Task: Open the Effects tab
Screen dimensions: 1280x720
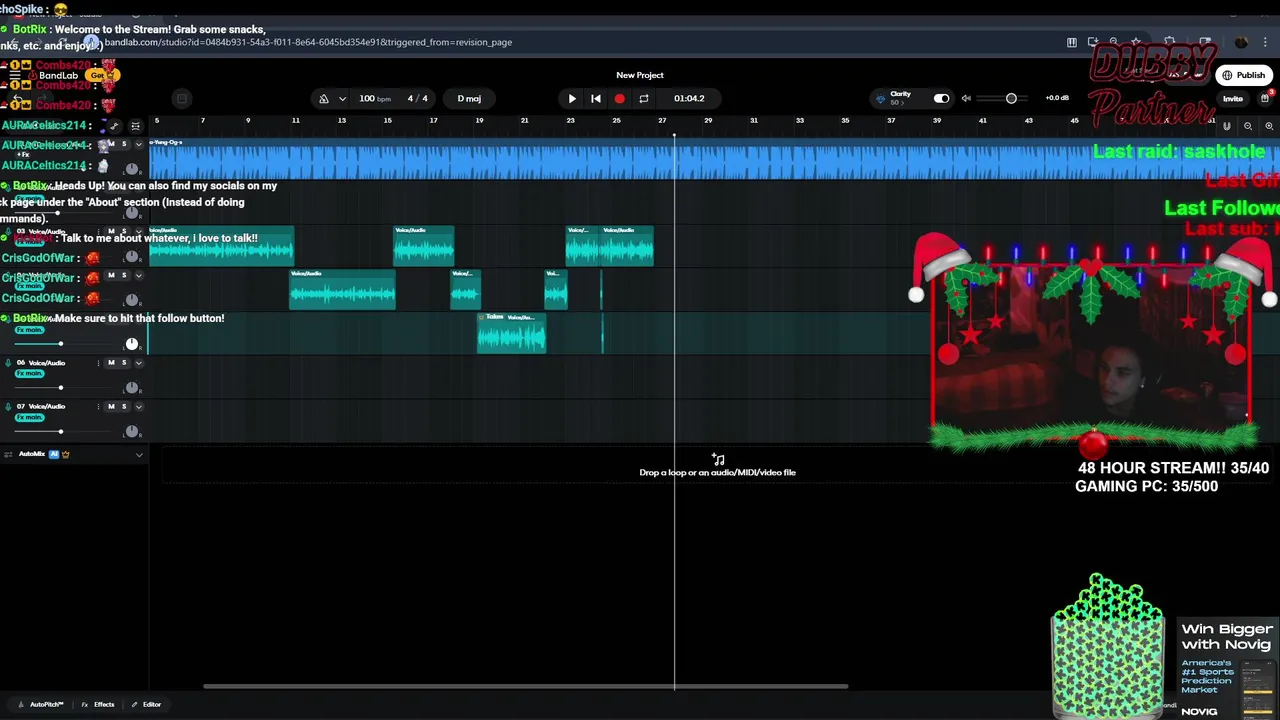Action: (98, 704)
